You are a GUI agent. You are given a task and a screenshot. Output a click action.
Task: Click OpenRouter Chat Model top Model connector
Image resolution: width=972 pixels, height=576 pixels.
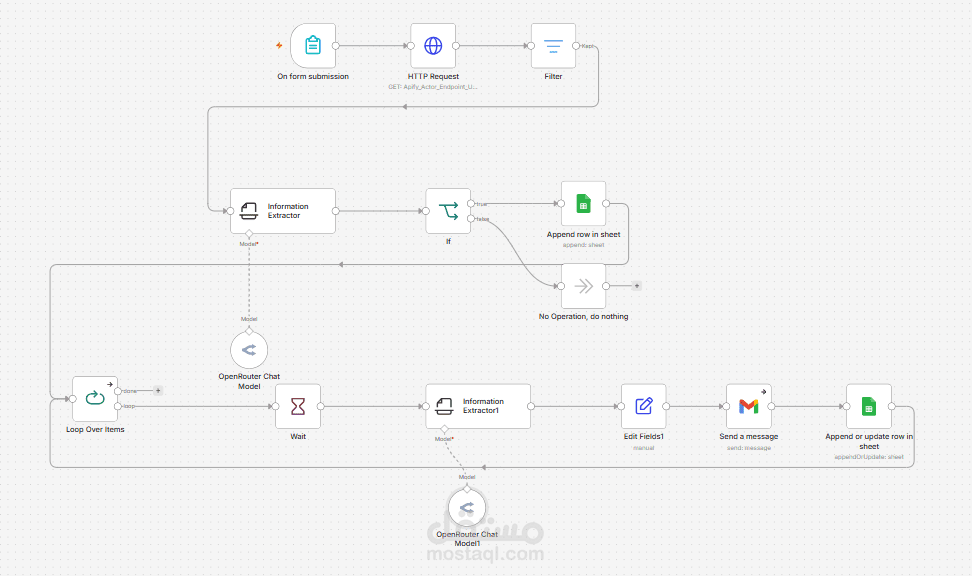click(x=249, y=331)
